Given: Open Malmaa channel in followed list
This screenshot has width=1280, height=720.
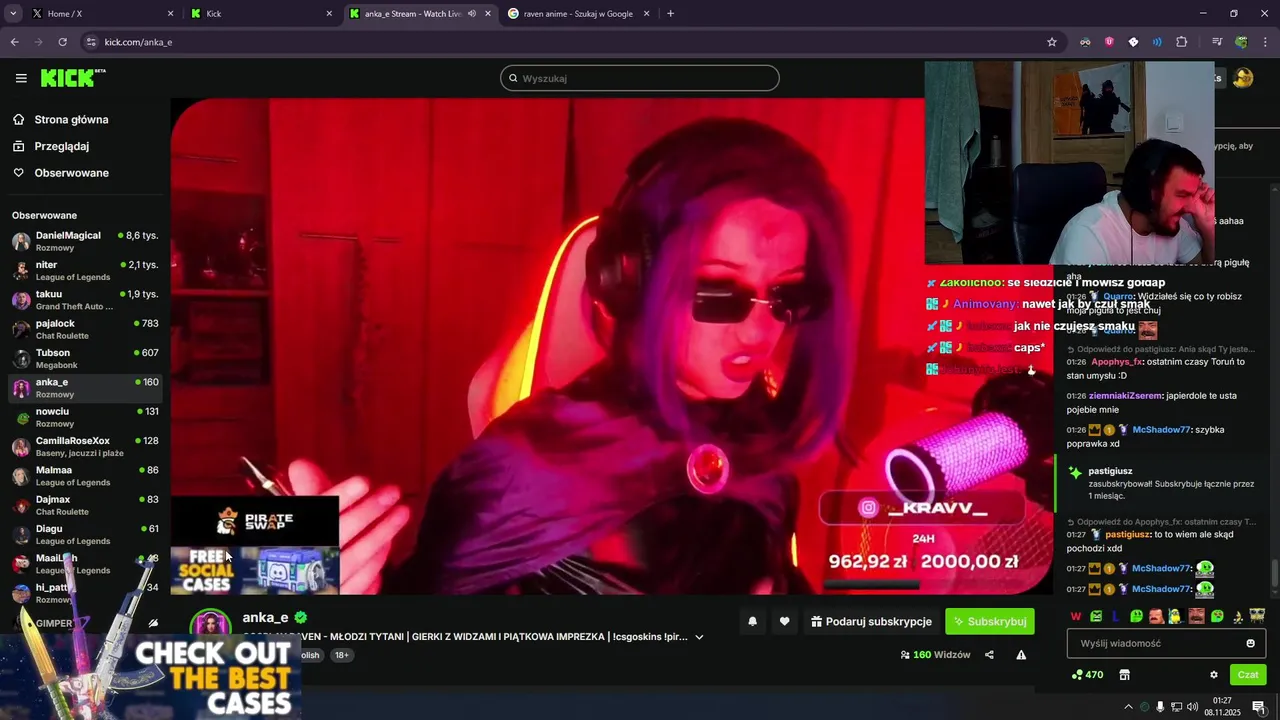Looking at the screenshot, I should 84,476.
